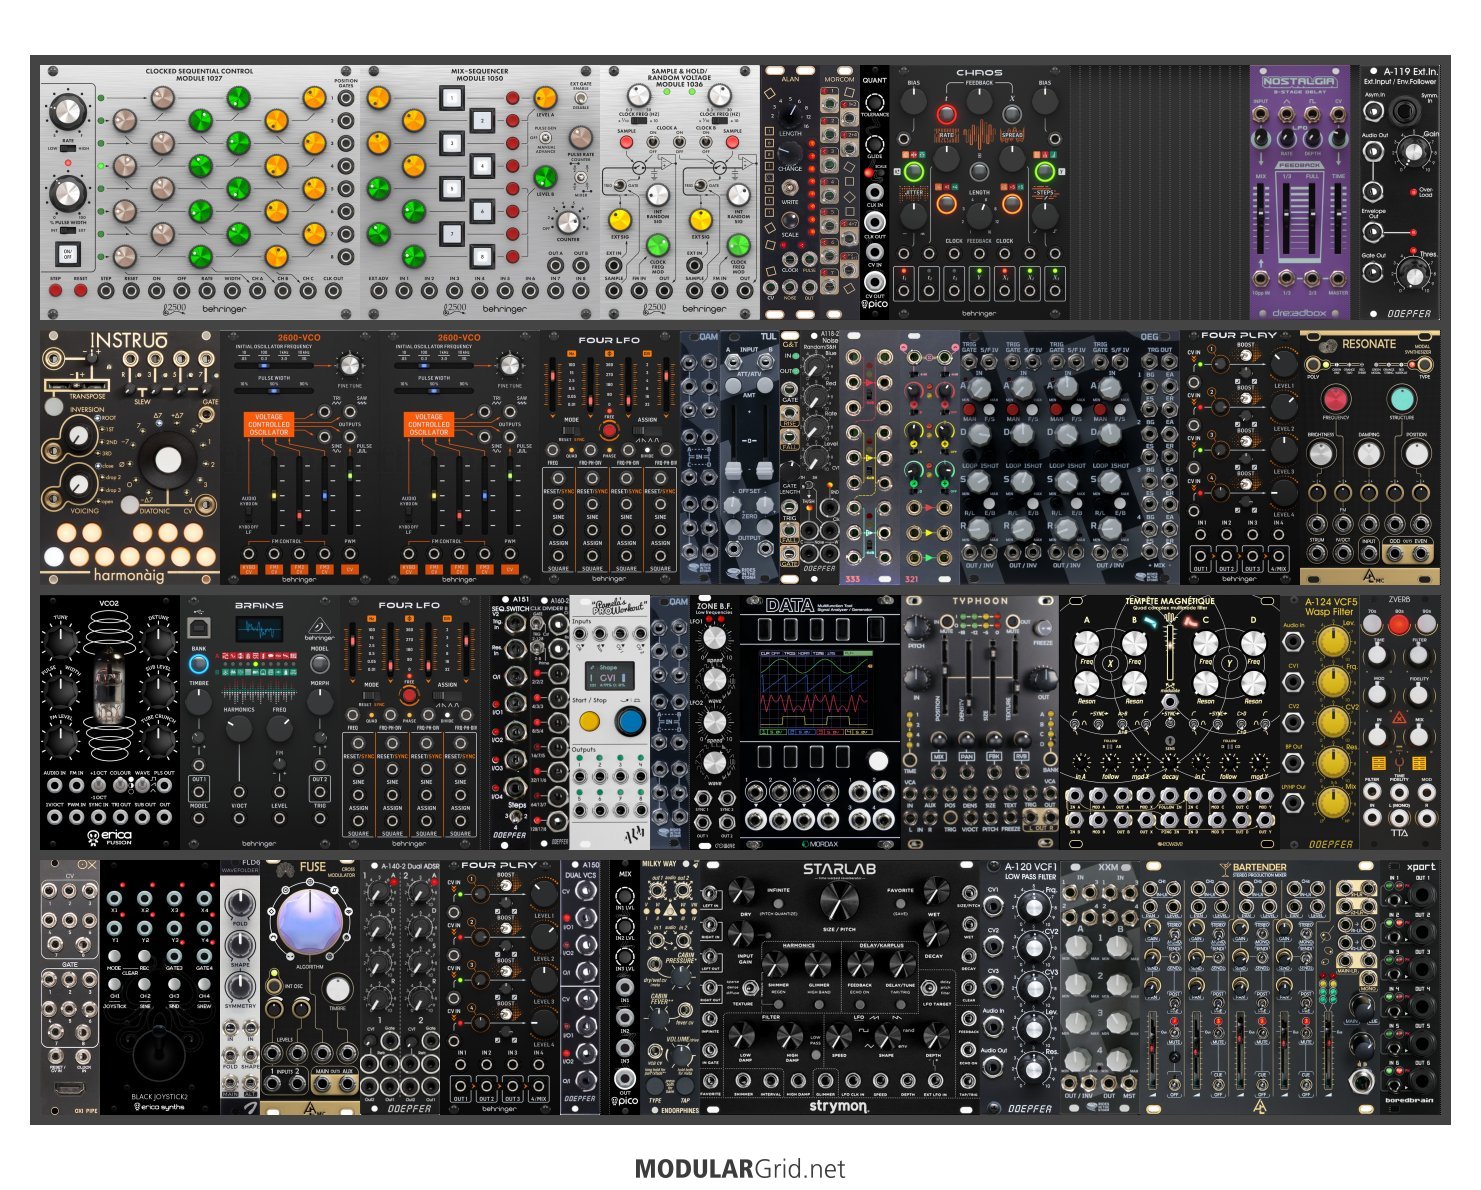Image resolution: width=1481 pixels, height=1190 pixels.
Task: Click the blue encoder knob on Pamela's Workout
Action: [x=630, y=721]
